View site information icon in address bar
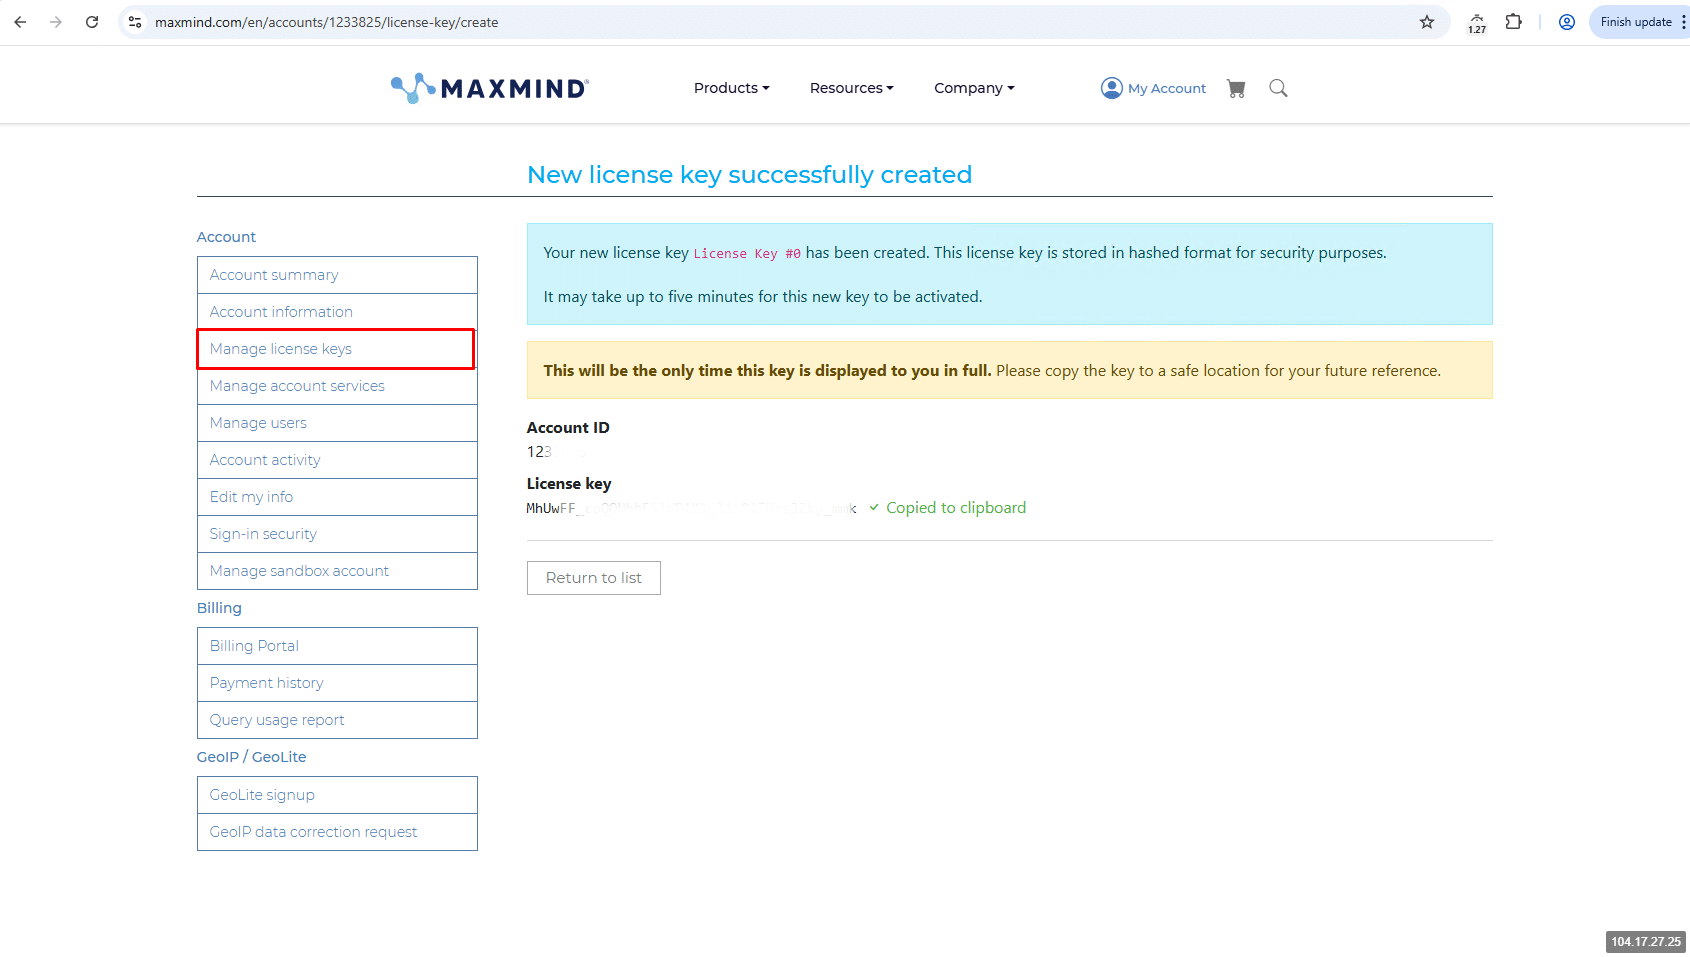 (135, 22)
